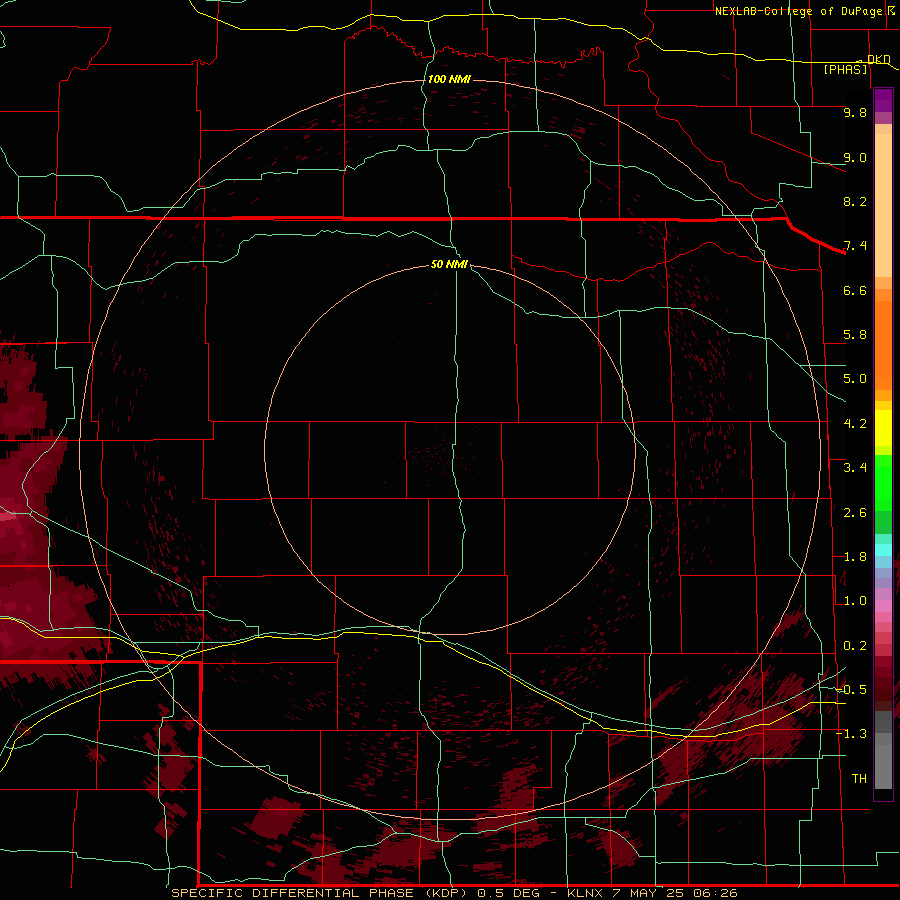Pick the yellow color bar segment

point(883,428)
